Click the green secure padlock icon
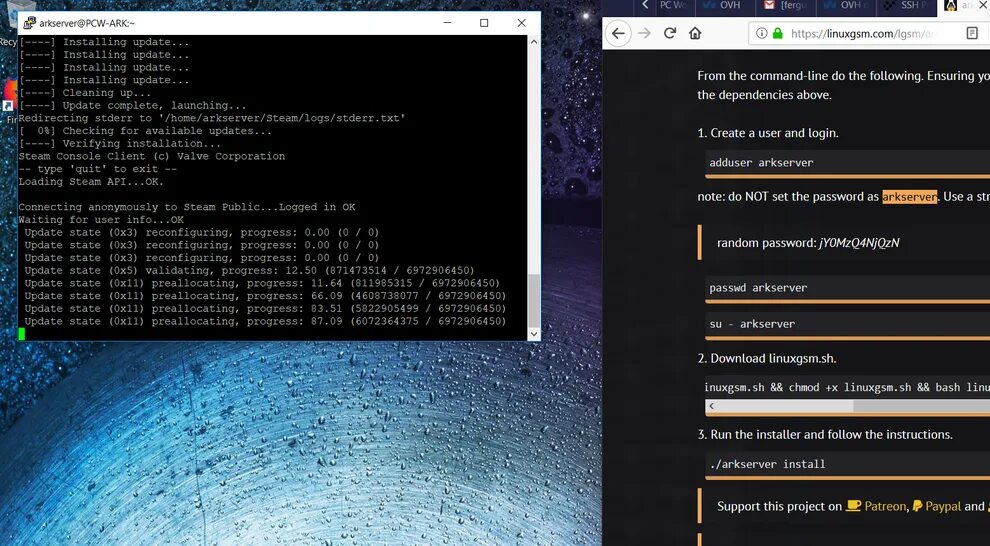Screen dimensions: 990x546 pos(777,33)
